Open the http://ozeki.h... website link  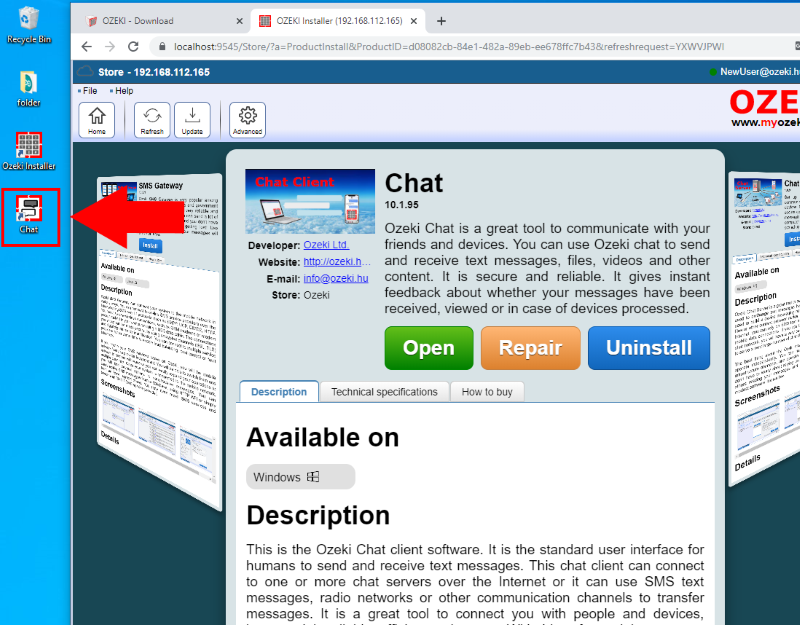point(337,262)
